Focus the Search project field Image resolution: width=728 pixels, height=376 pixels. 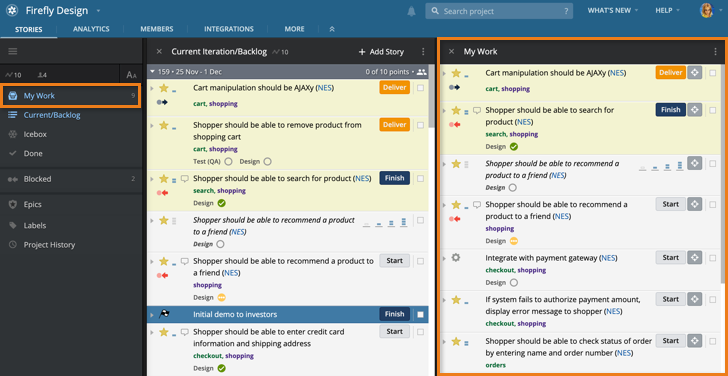click(499, 11)
